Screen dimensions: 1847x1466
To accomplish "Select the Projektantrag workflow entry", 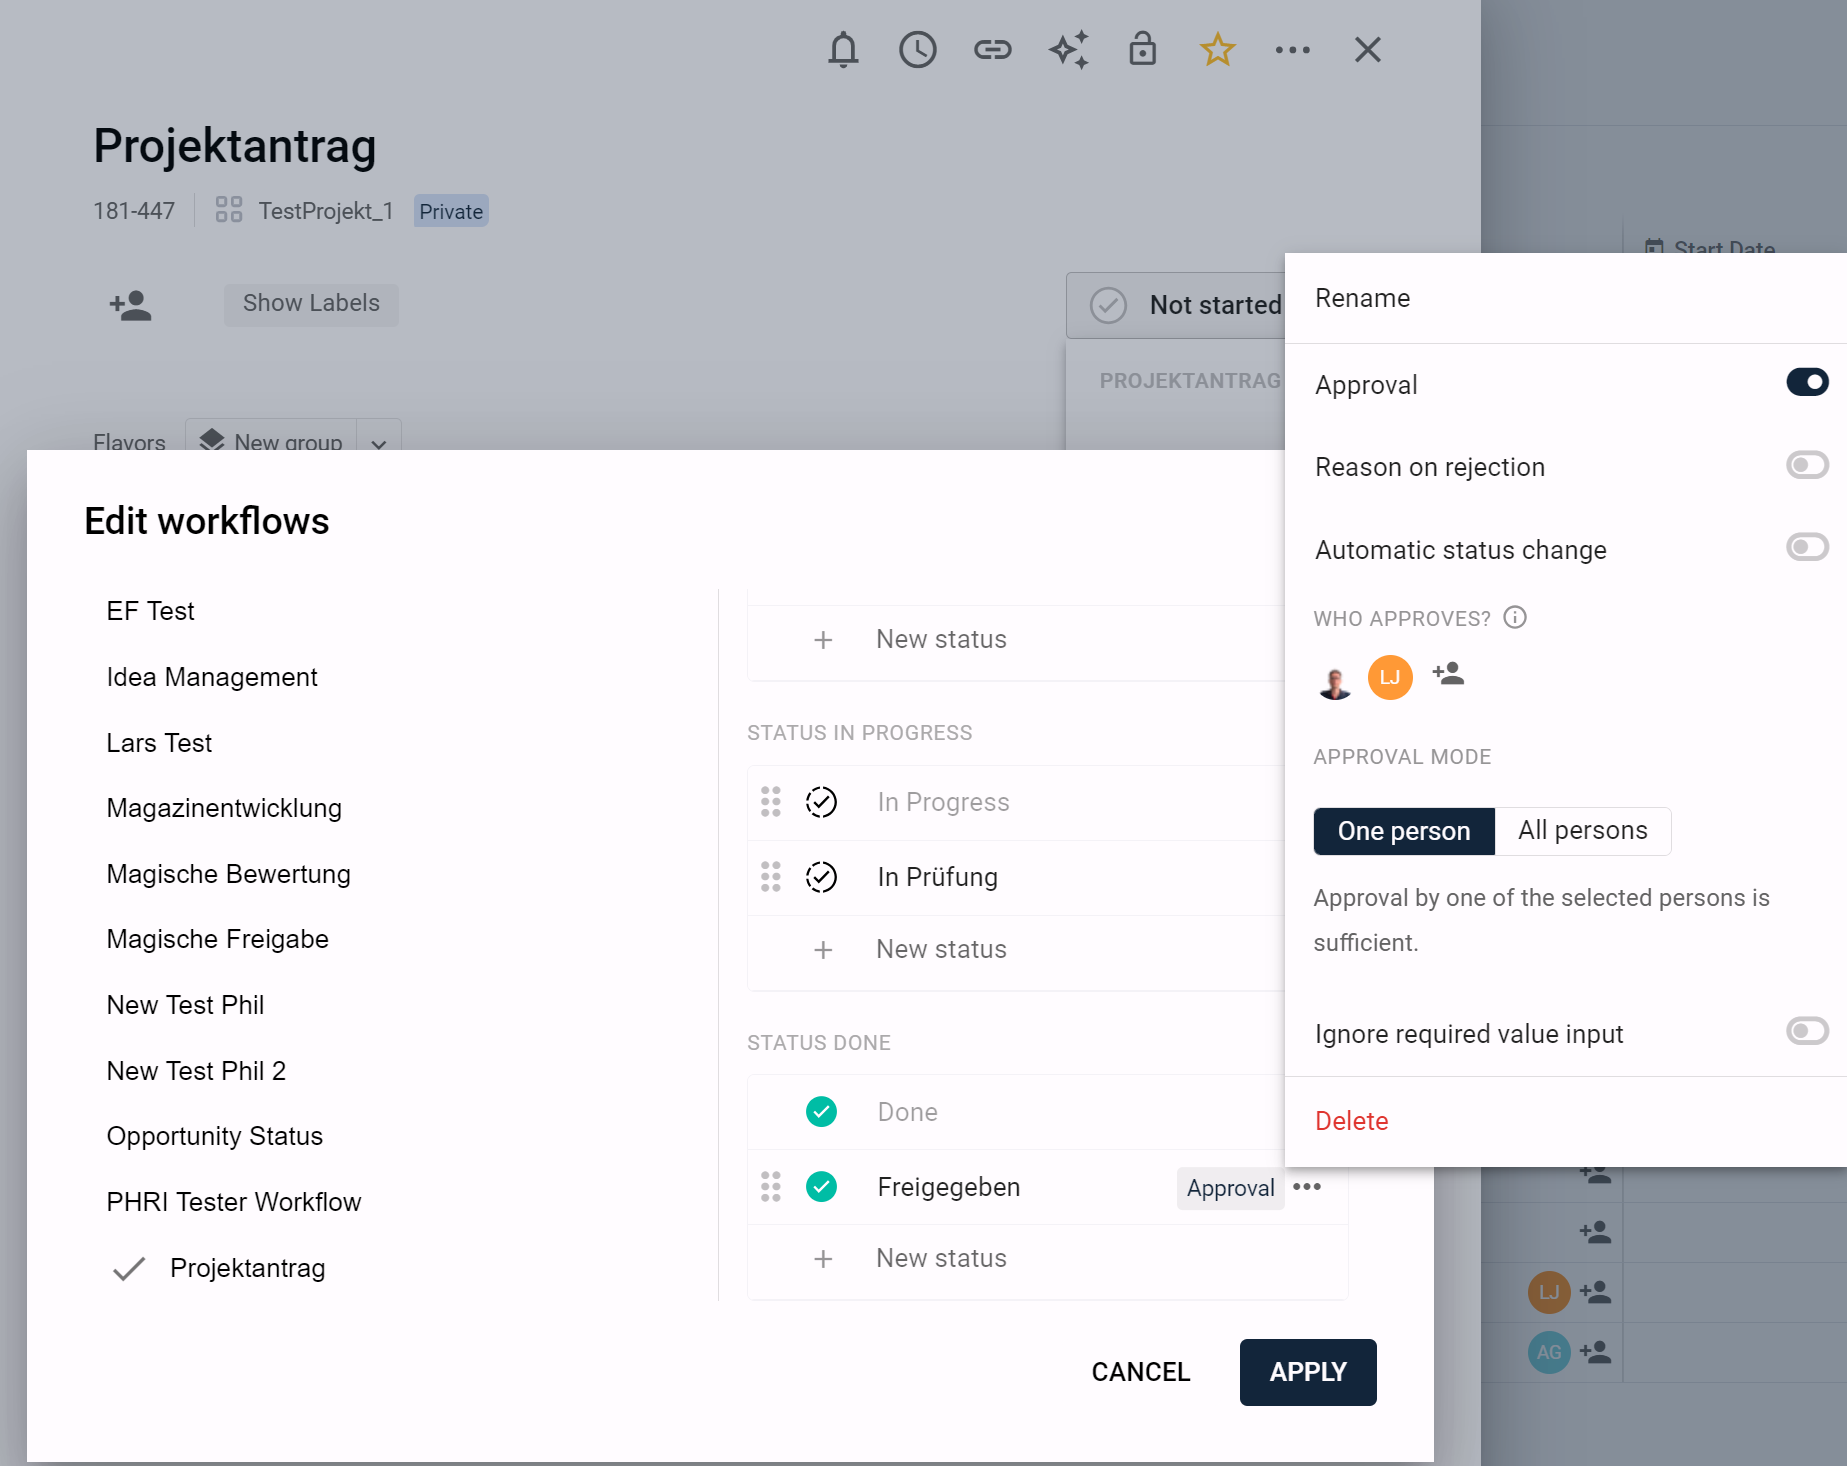I will [x=247, y=1268].
